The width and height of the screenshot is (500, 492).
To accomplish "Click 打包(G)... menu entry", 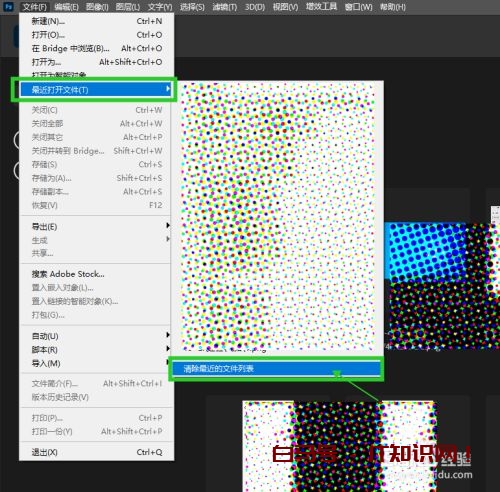I will click(x=97, y=315).
